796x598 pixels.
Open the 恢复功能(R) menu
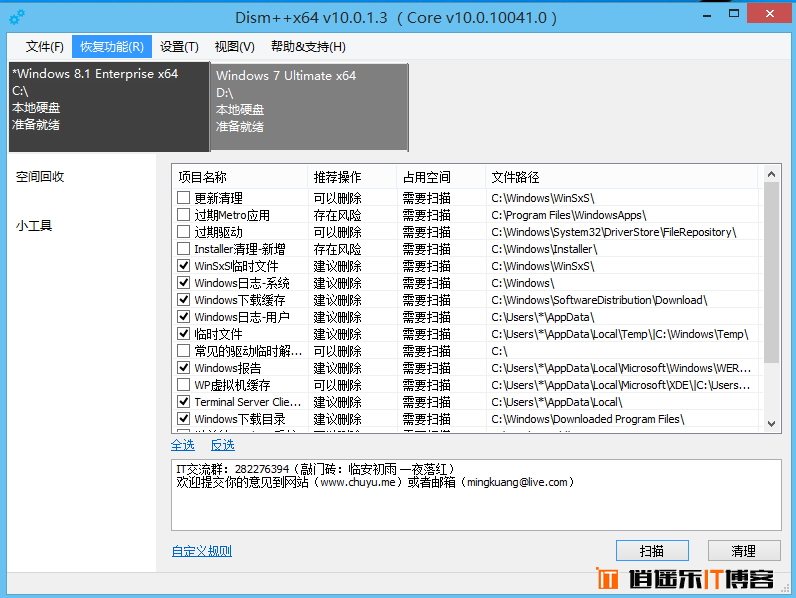click(x=111, y=47)
